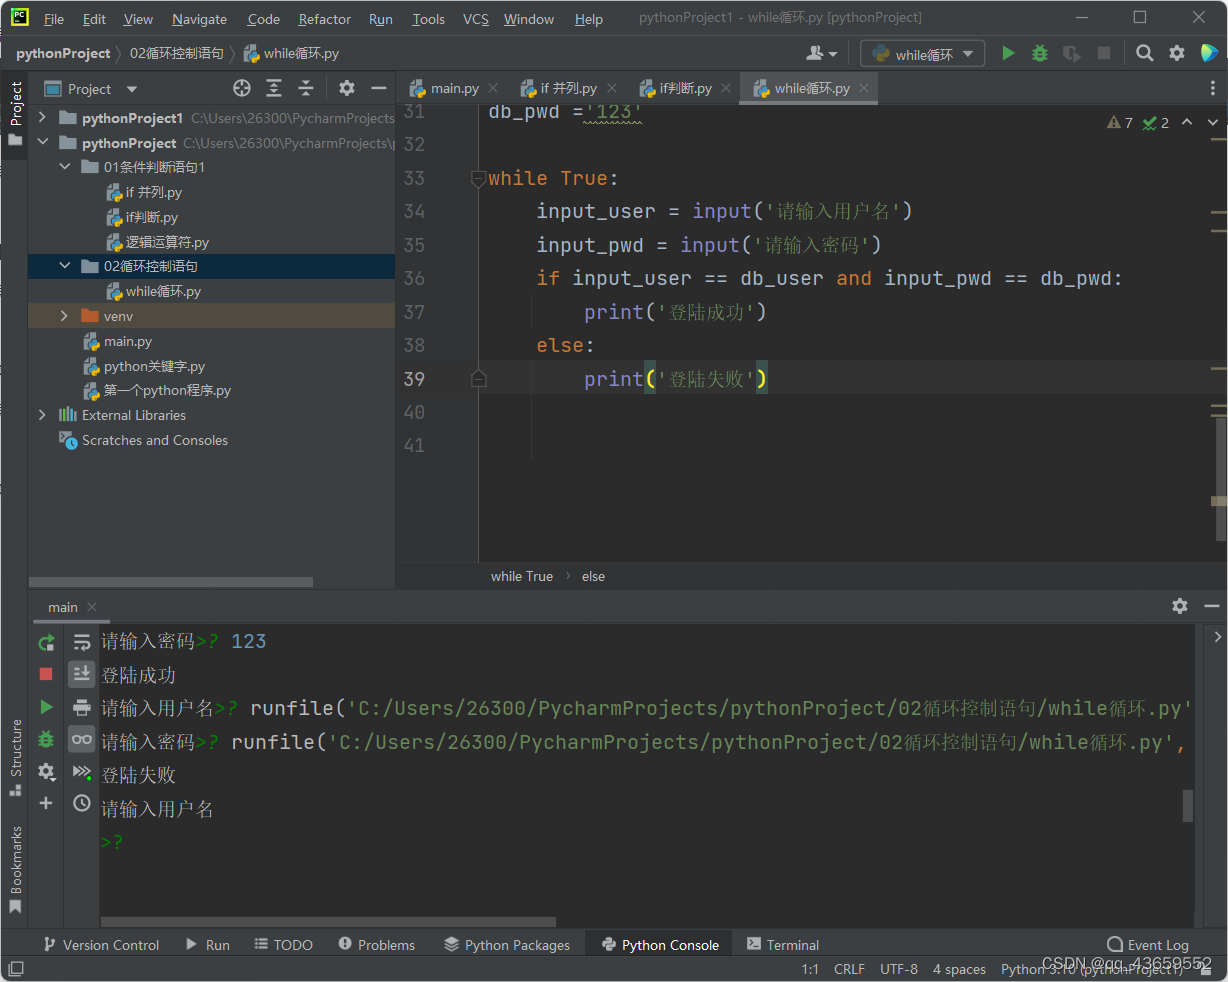Collapse the while True block via gutter arrow
1228x982 pixels.
tap(478, 178)
